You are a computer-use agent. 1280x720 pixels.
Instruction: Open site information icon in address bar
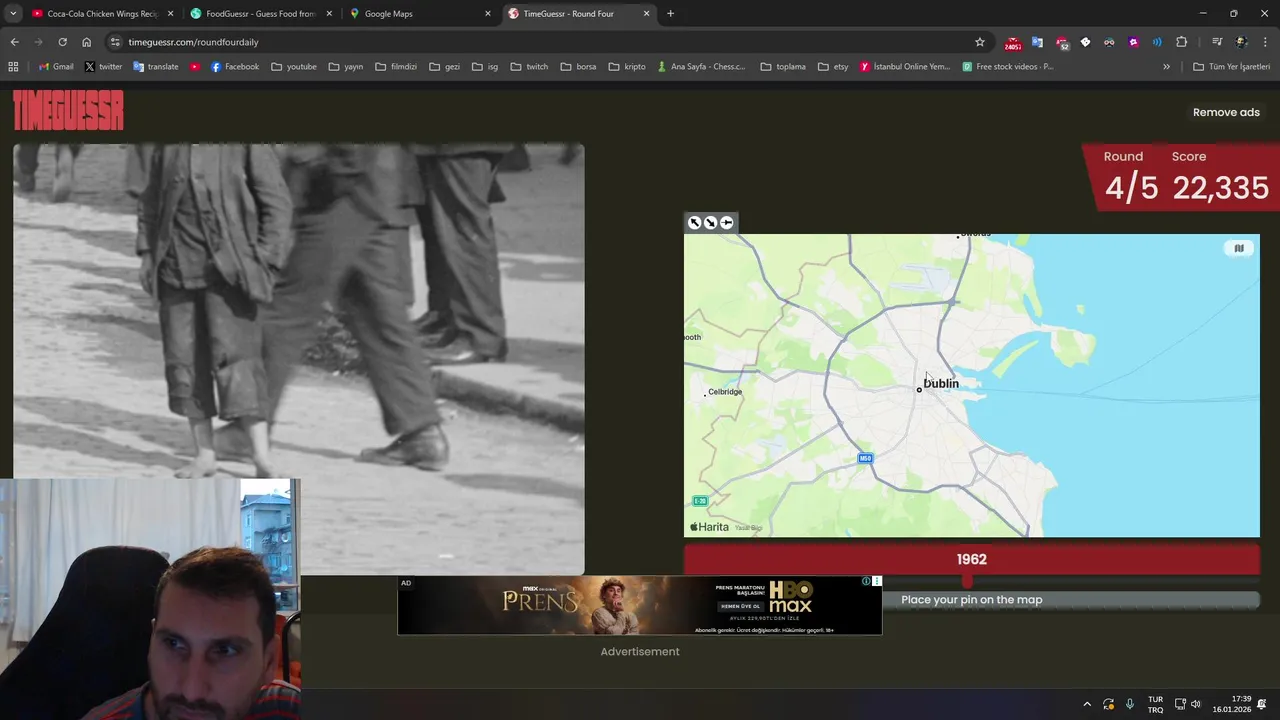click(116, 42)
